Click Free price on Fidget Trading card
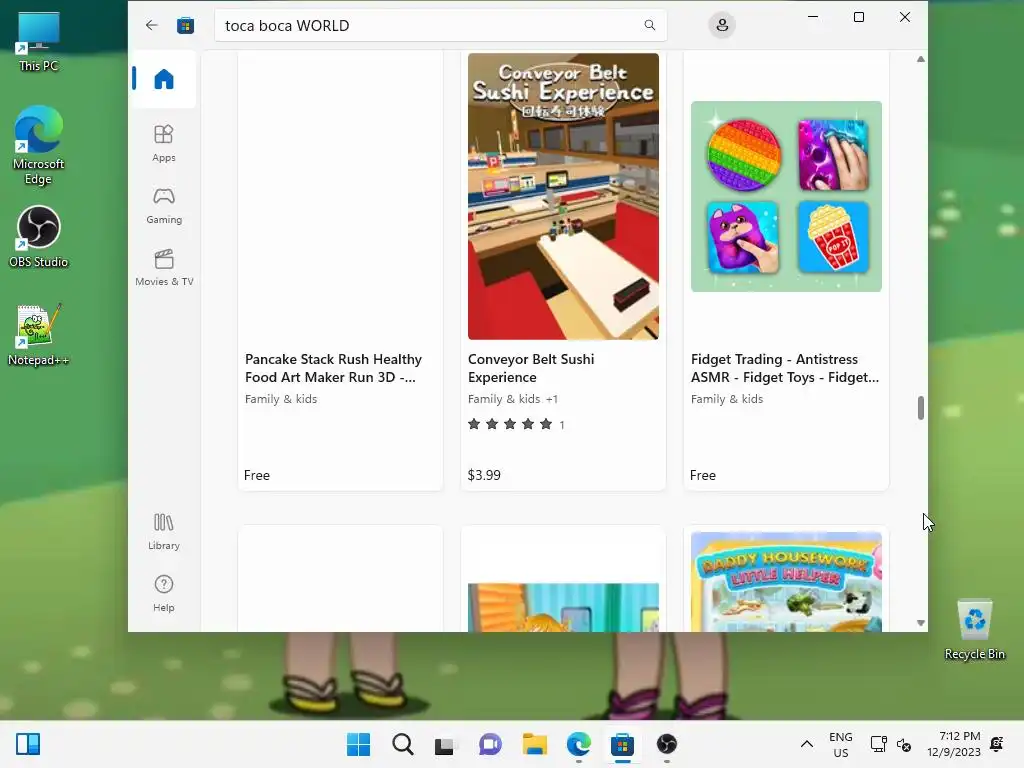 coord(703,475)
